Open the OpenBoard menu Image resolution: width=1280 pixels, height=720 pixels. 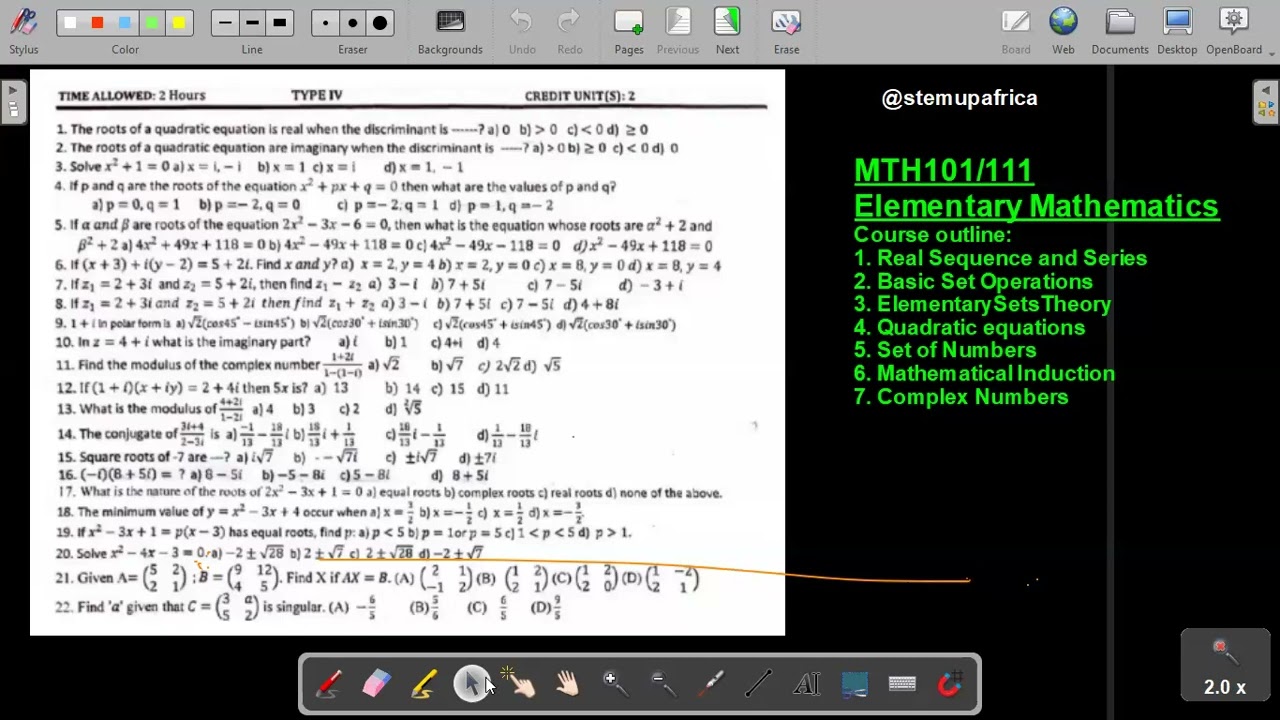[x=1234, y=31]
